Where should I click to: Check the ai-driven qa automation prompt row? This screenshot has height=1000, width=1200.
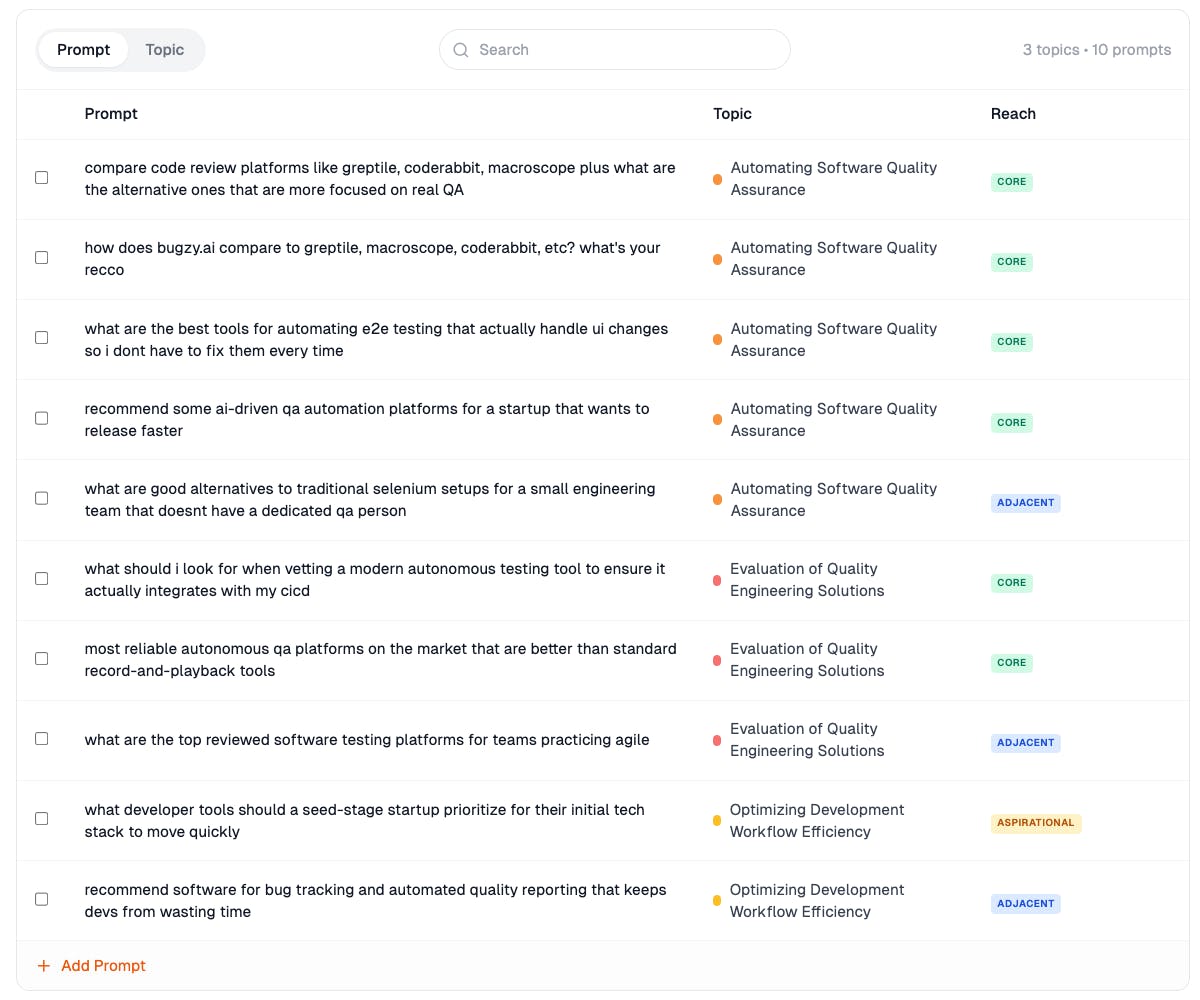42,418
